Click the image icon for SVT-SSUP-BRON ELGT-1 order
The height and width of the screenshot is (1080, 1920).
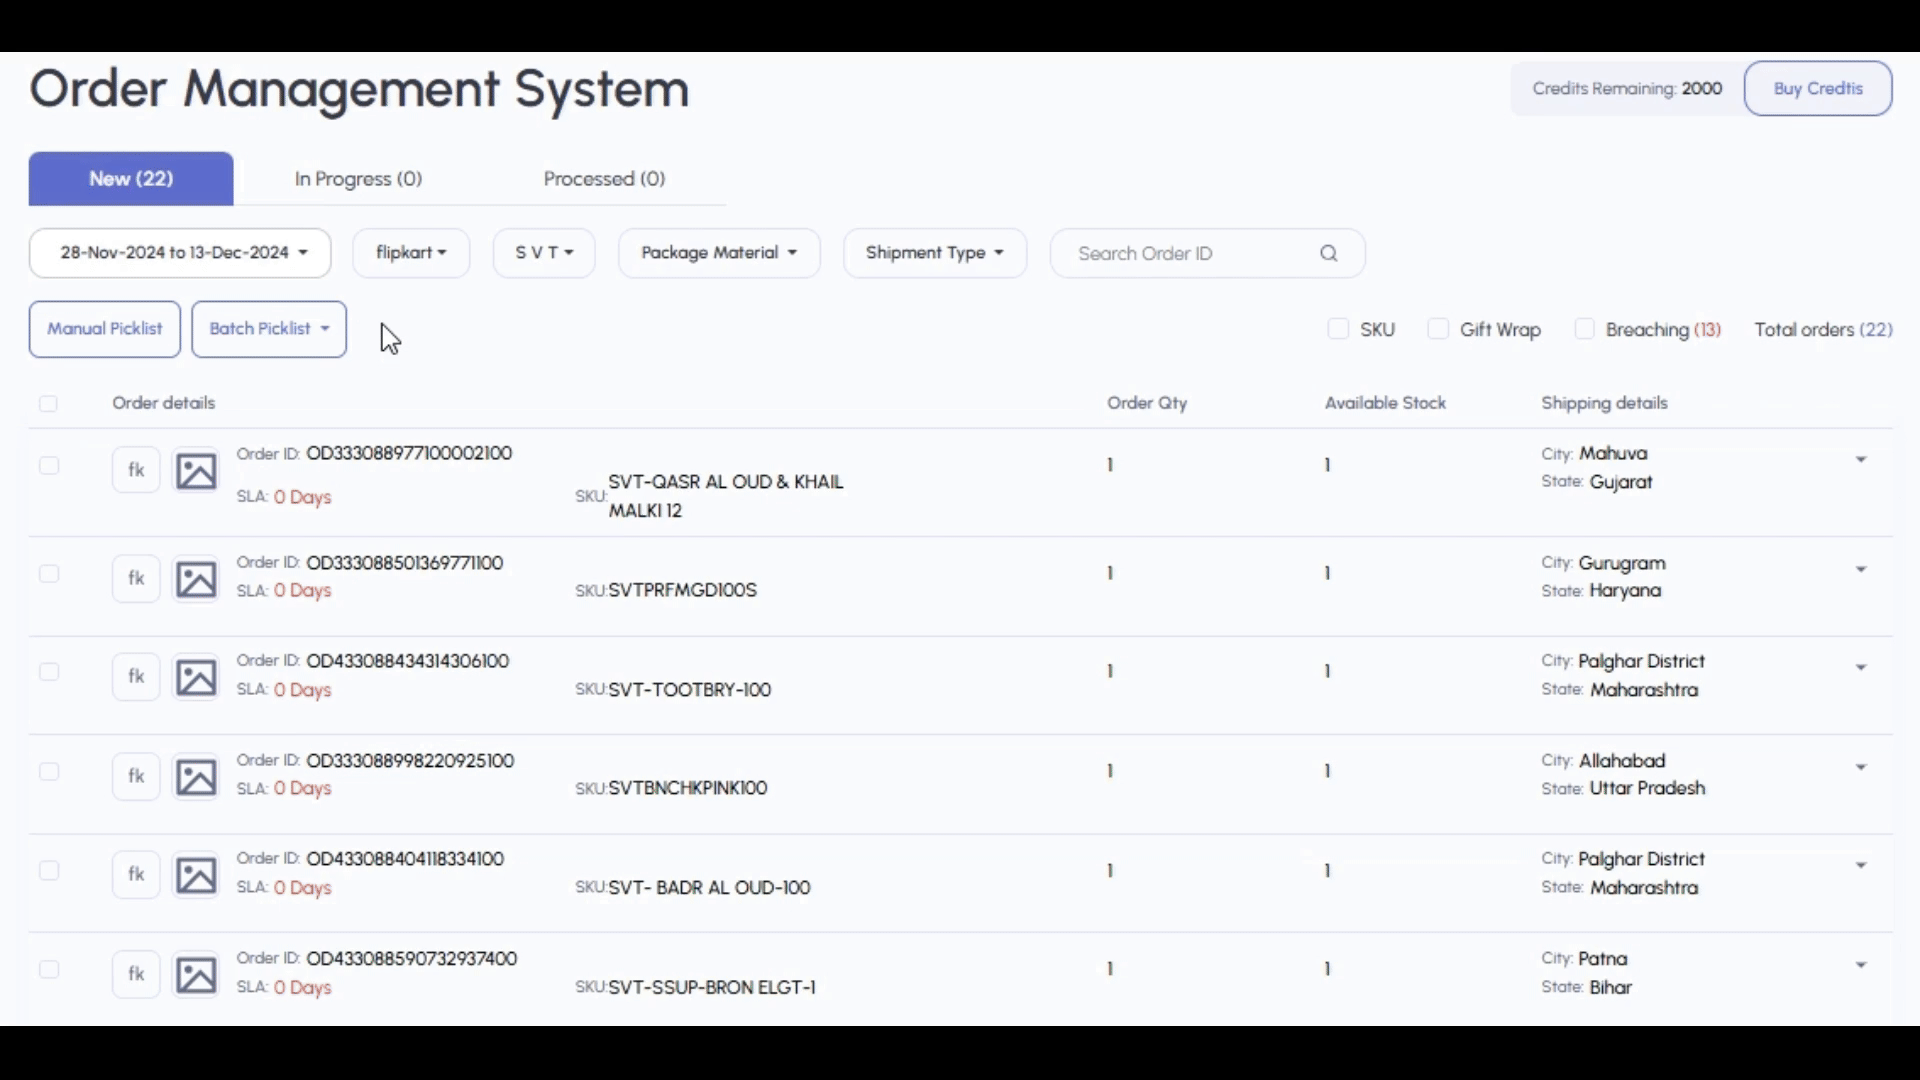point(196,974)
